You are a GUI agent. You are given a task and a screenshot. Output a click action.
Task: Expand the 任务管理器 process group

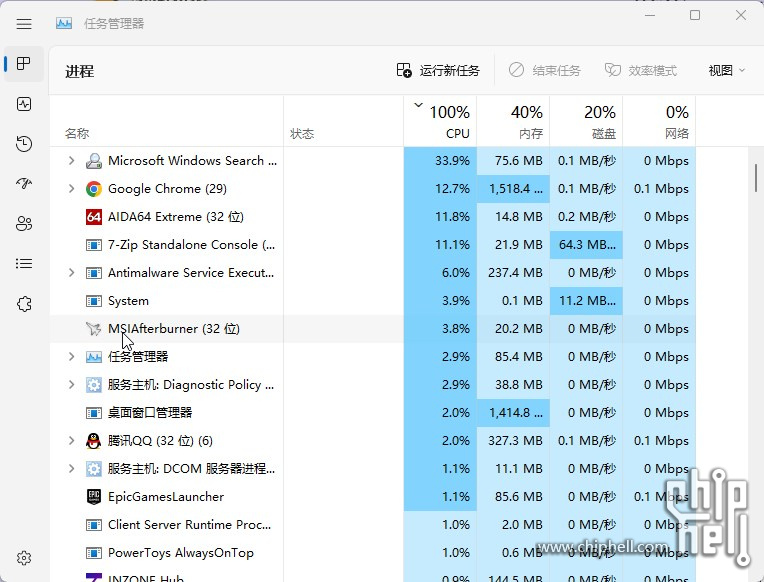(71, 357)
